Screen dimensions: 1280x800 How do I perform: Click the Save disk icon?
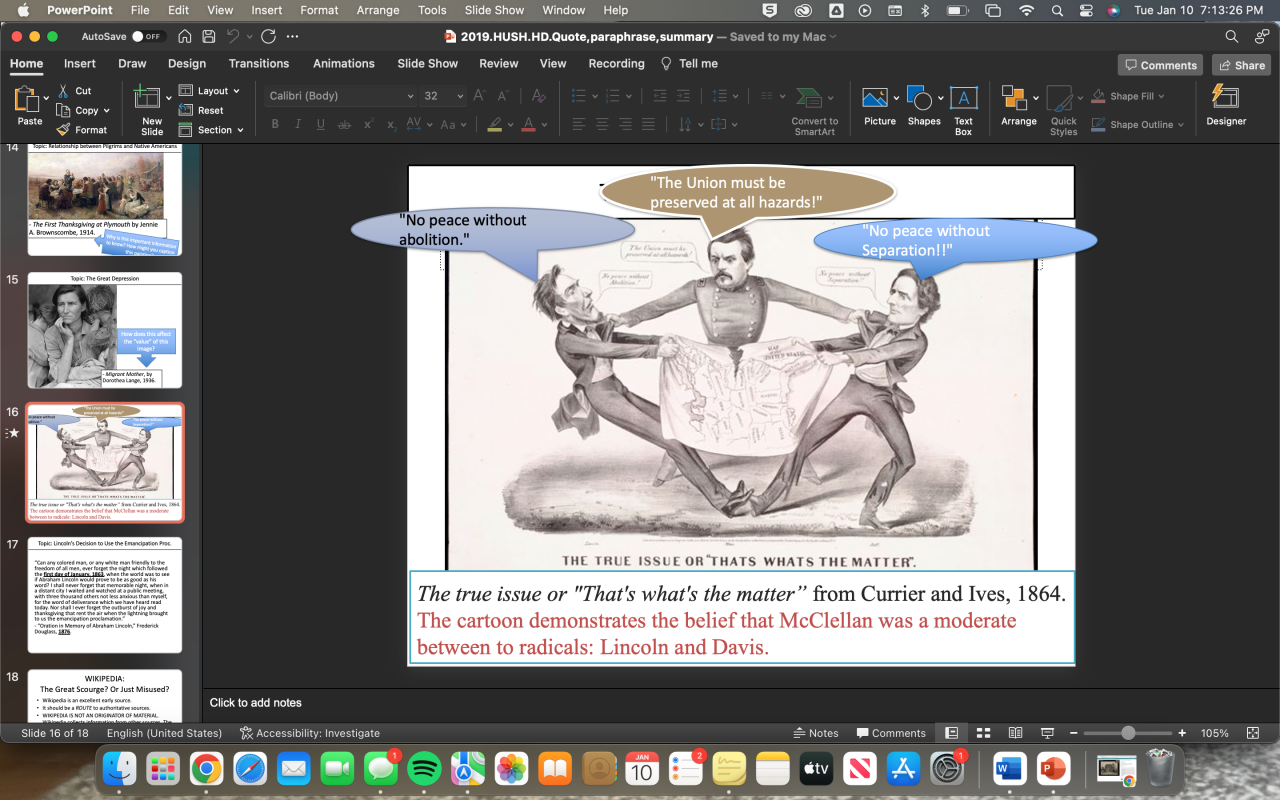click(209, 37)
